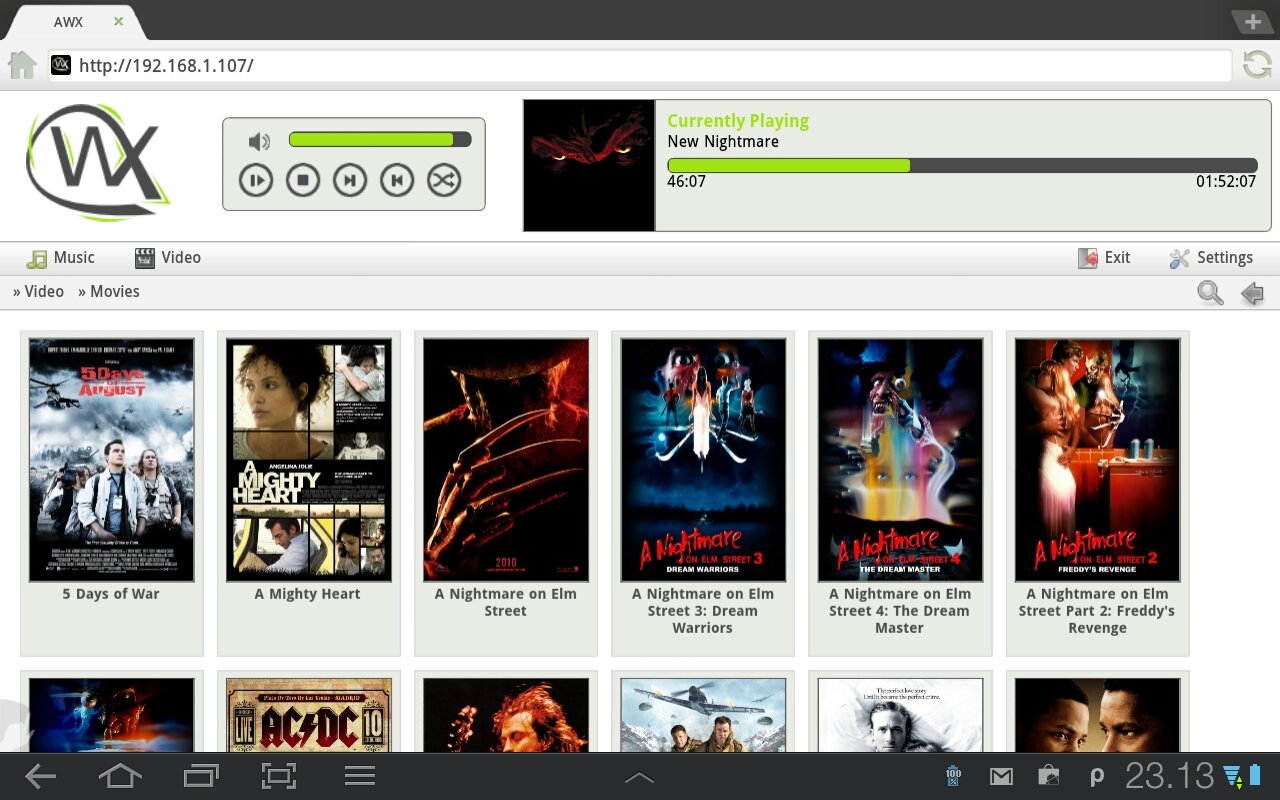
Task: Adjust the green volume slider
Action: (x=380, y=140)
